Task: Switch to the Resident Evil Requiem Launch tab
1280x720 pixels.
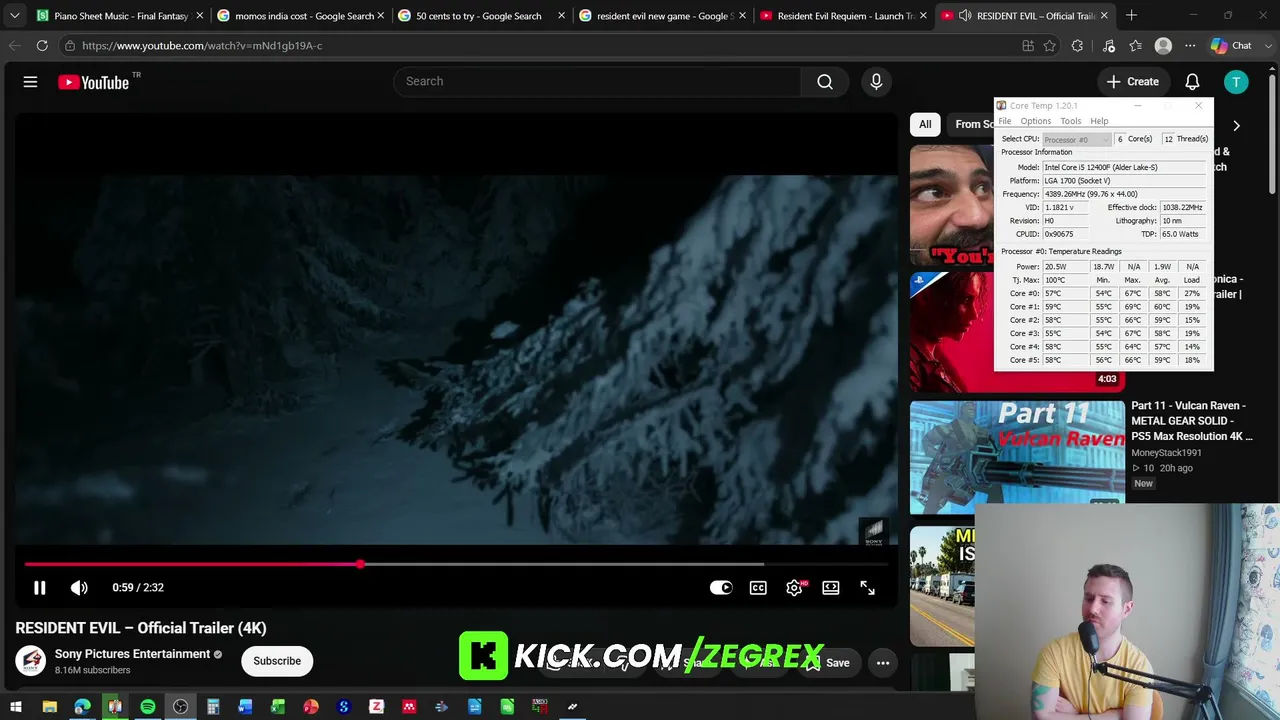Action: (843, 16)
